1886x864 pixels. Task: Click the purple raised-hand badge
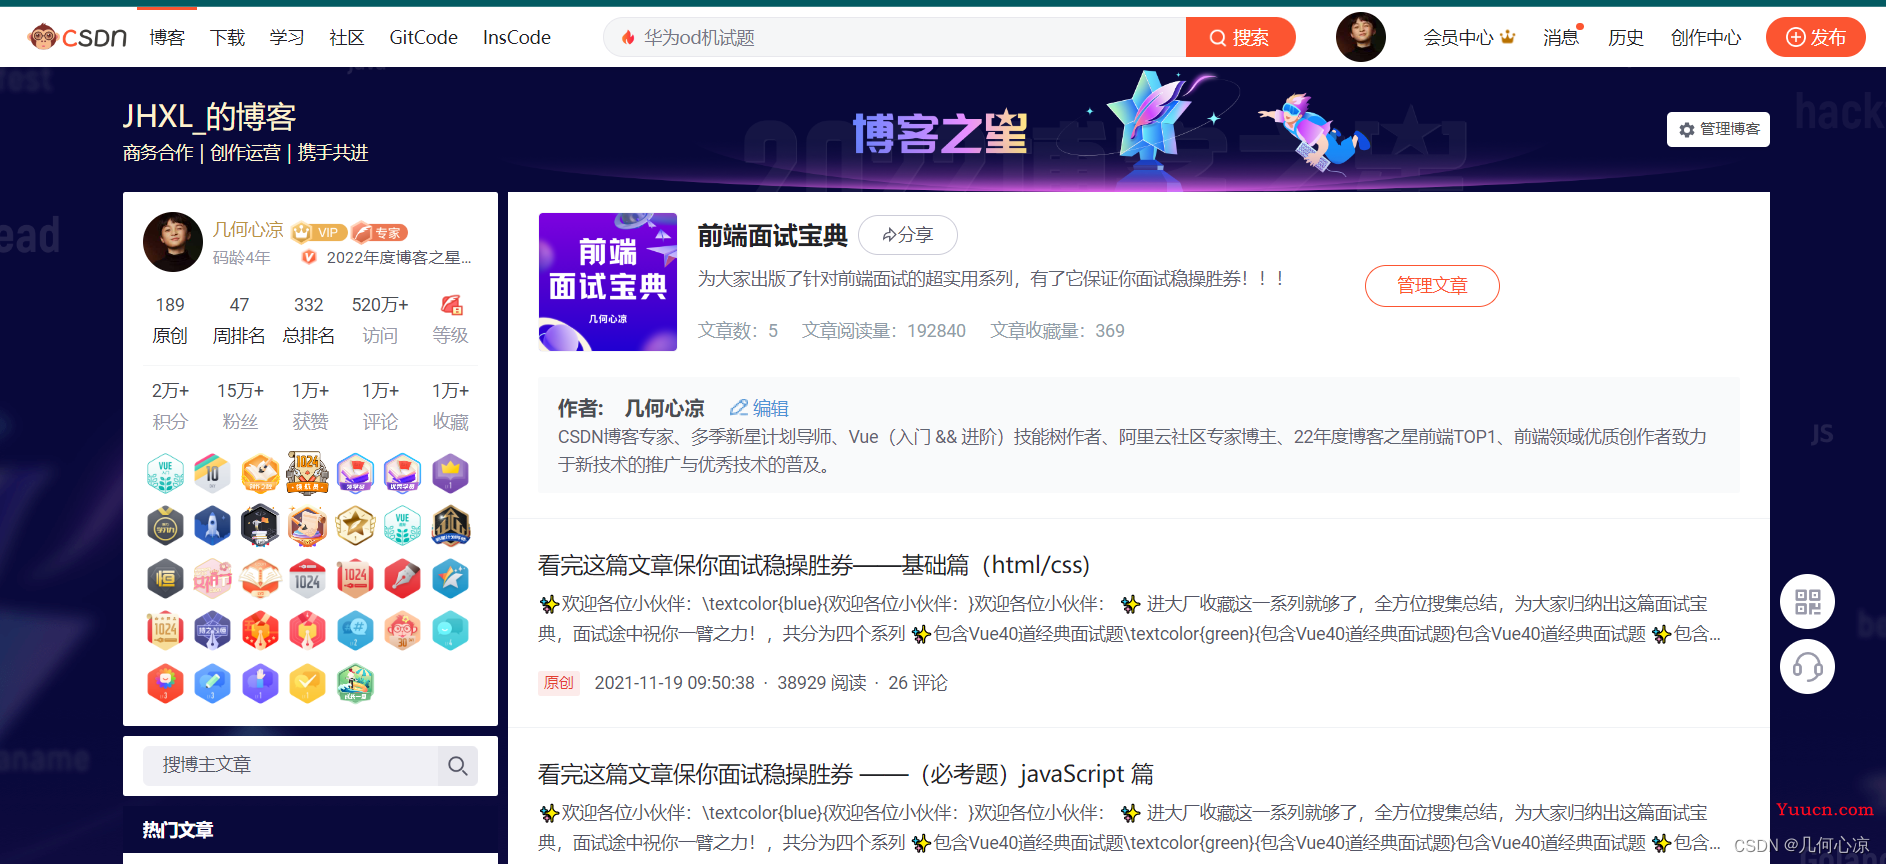260,683
